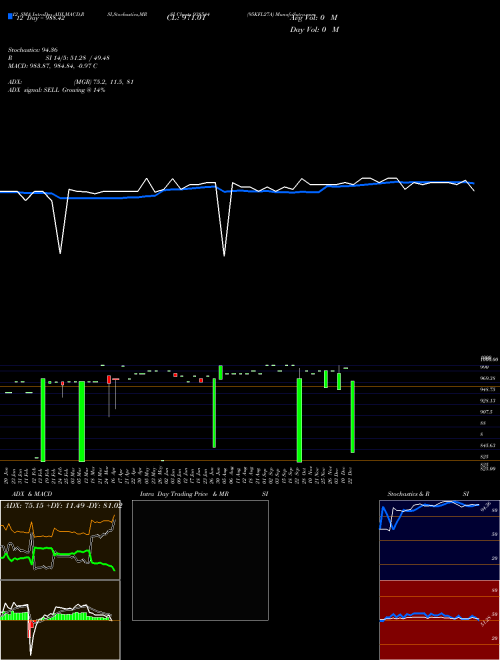Click the 'ADX signal: SELL Growing @ 14%' text

(x=56, y=90)
